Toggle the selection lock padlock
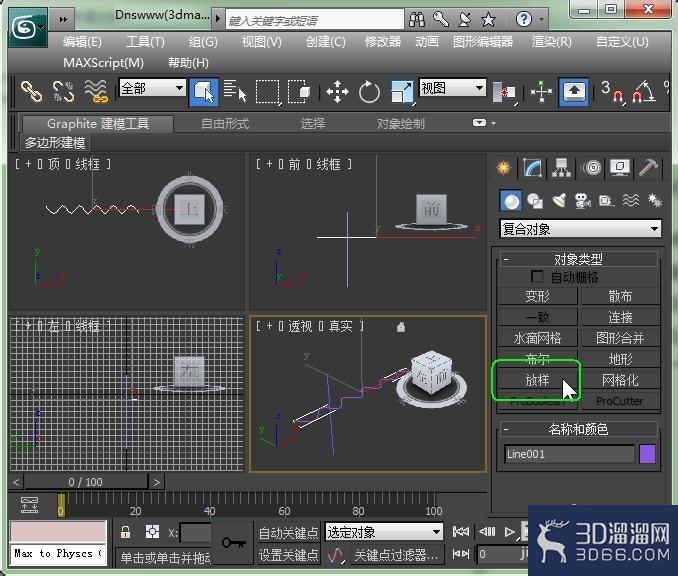The width and height of the screenshot is (678, 576). (x=126, y=532)
